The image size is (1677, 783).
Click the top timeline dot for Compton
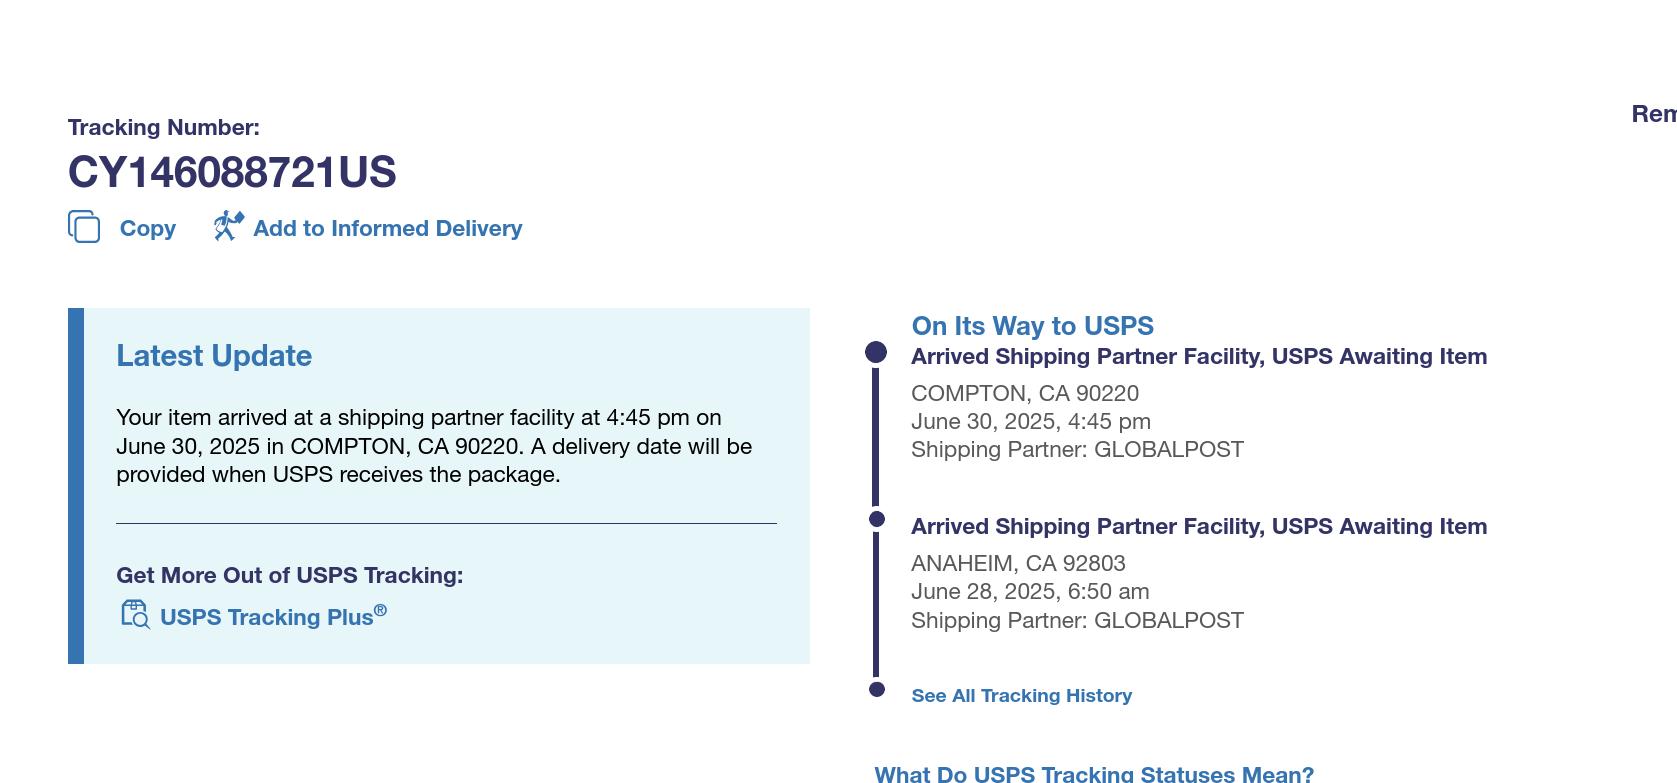[876, 352]
